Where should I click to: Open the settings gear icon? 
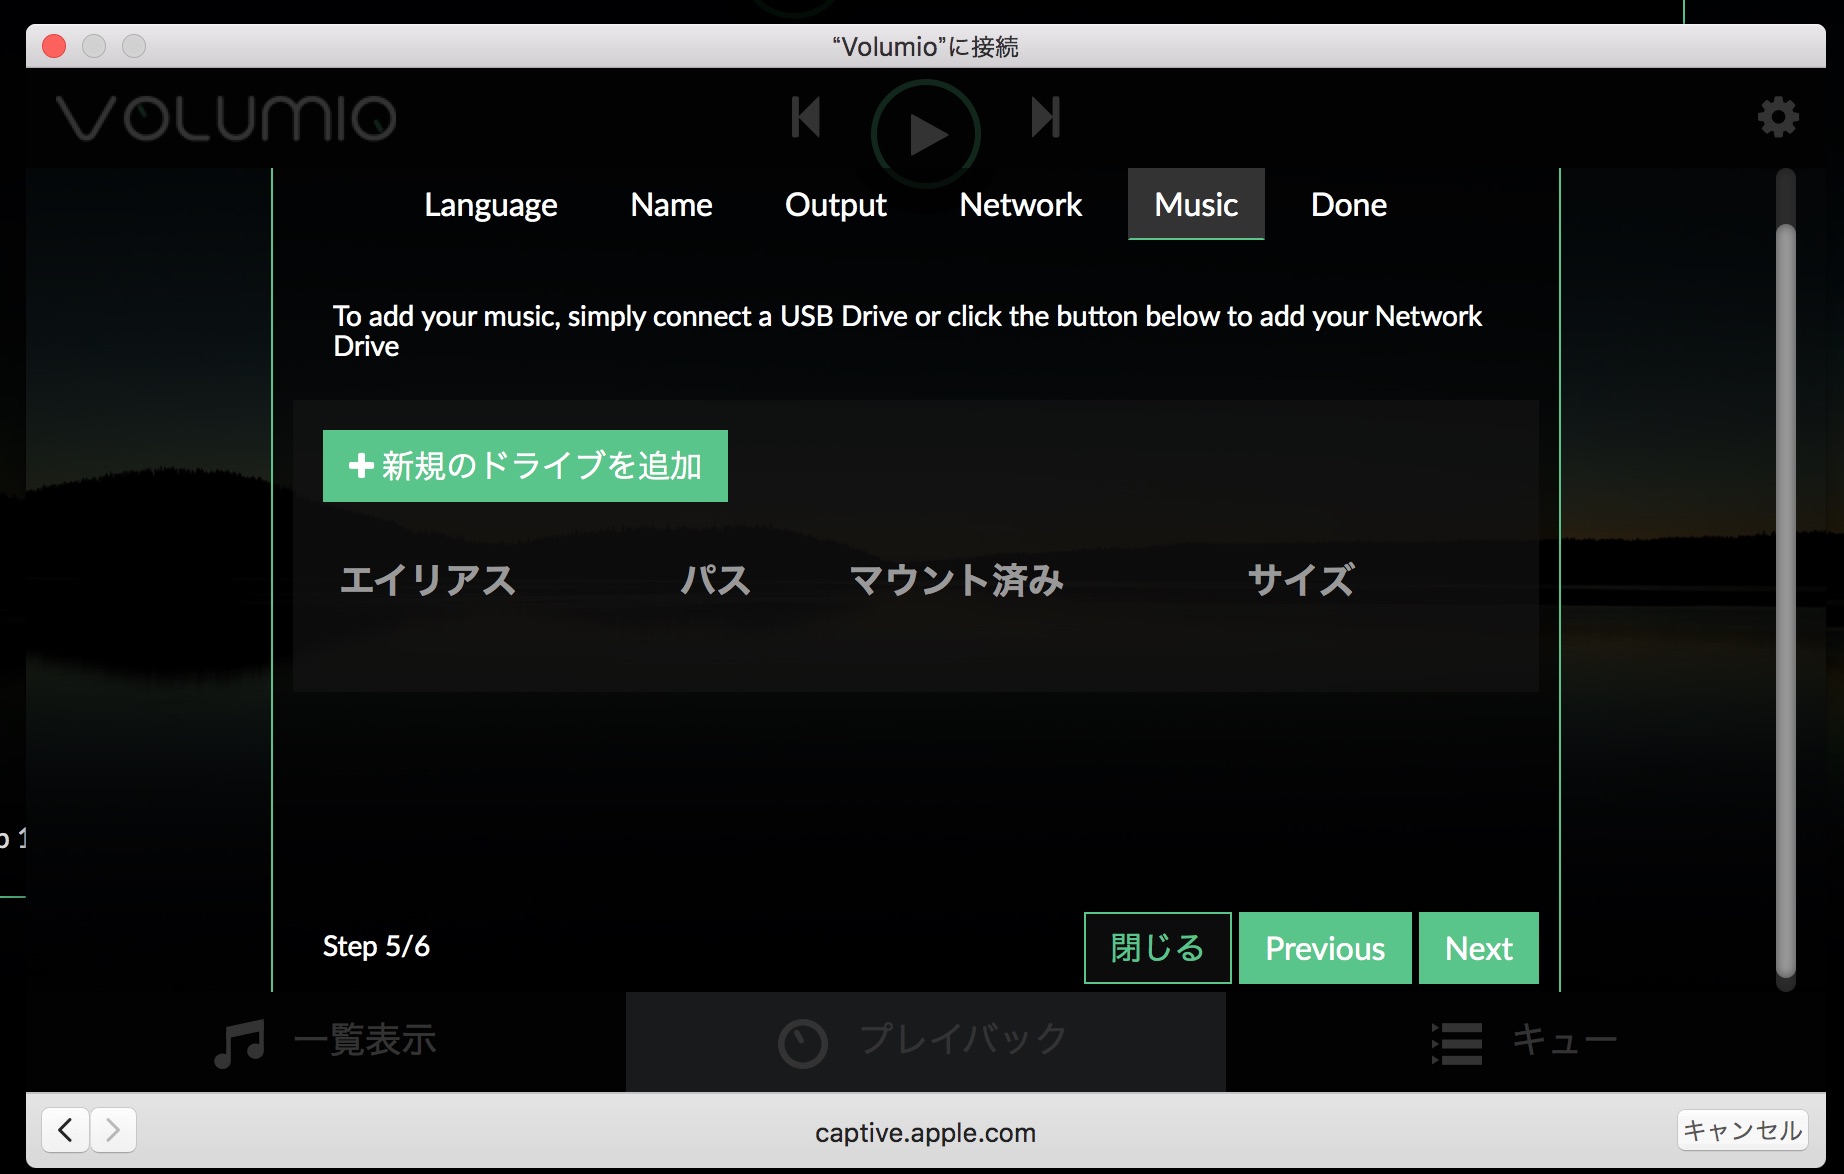1777,117
